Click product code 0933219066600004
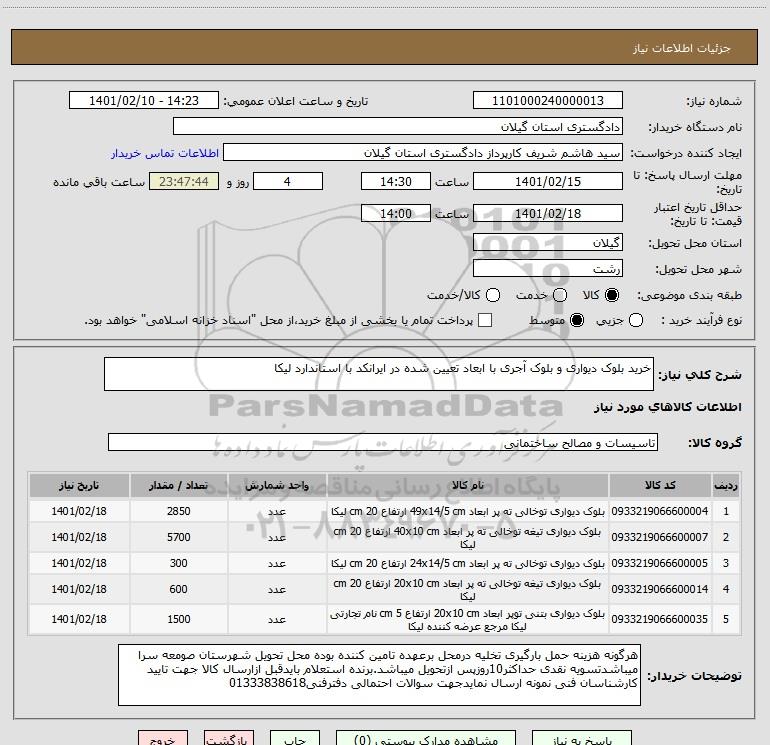This screenshot has height=745, width=770. [660, 511]
